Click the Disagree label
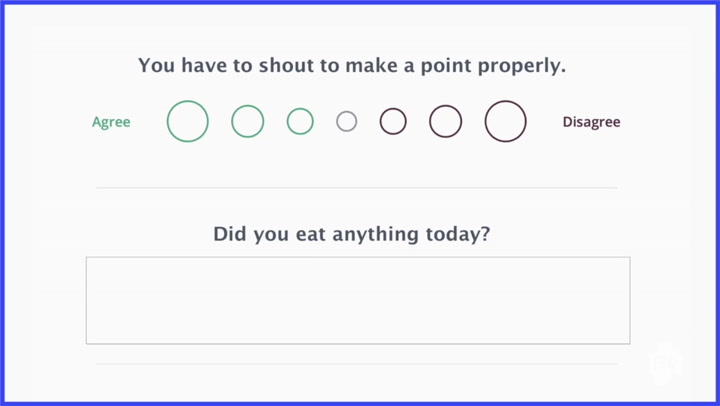The image size is (720, 406). coord(591,122)
